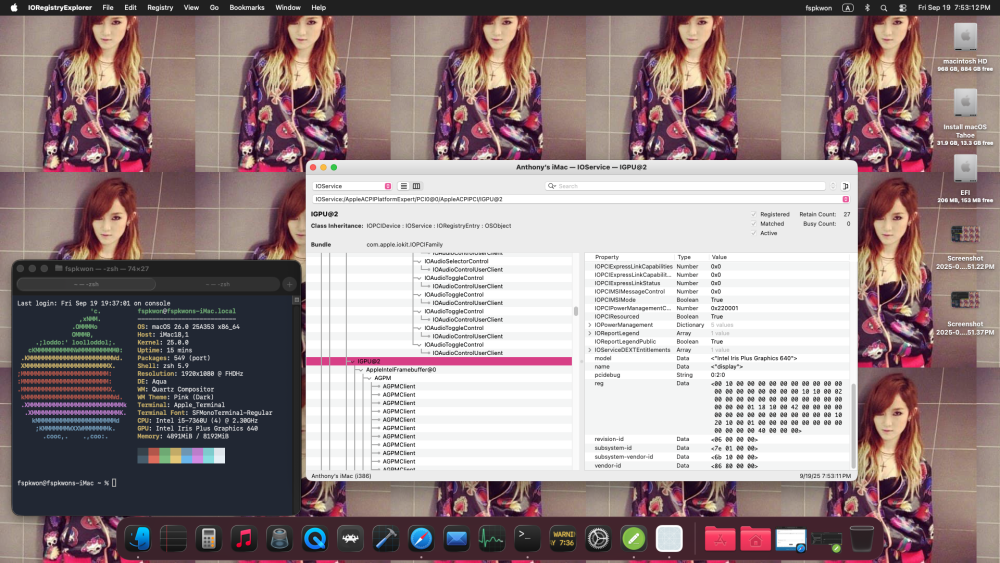Open the Go menu
Image resolution: width=1000 pixels, height=563 pixels.
tap(214, 8)
